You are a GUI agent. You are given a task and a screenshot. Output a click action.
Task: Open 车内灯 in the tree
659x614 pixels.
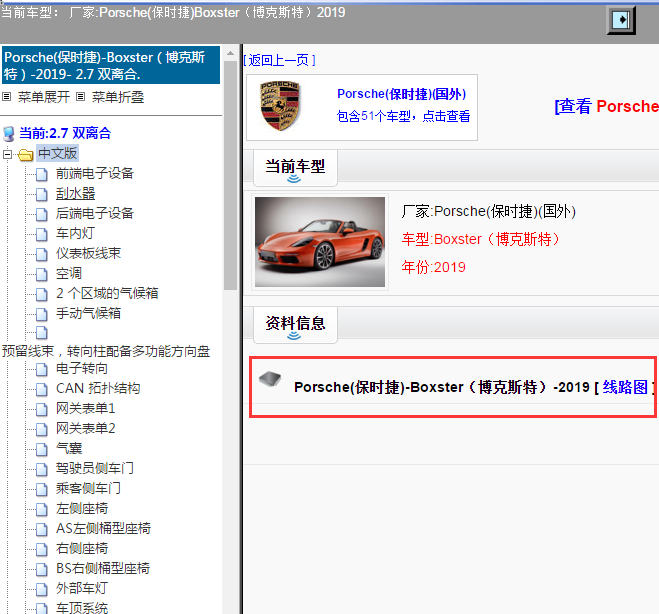coord(75,233)
